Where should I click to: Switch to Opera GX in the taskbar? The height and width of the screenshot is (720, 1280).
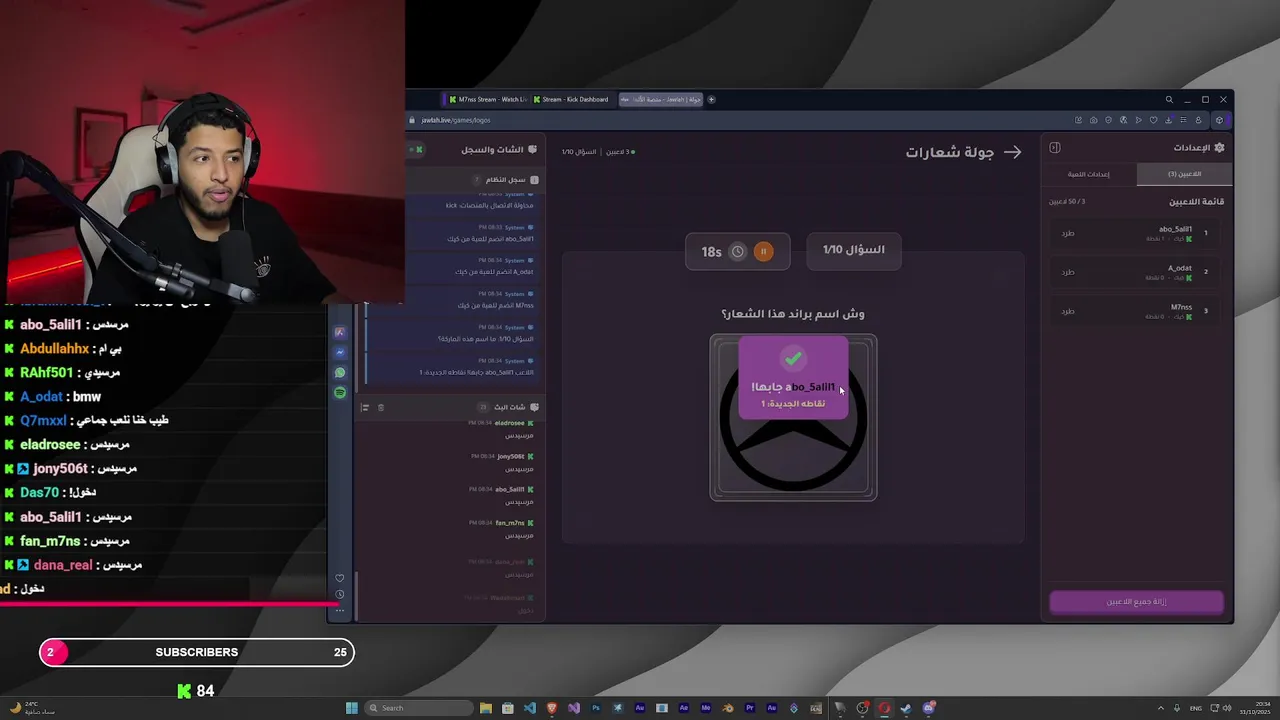tap(884, 708)
